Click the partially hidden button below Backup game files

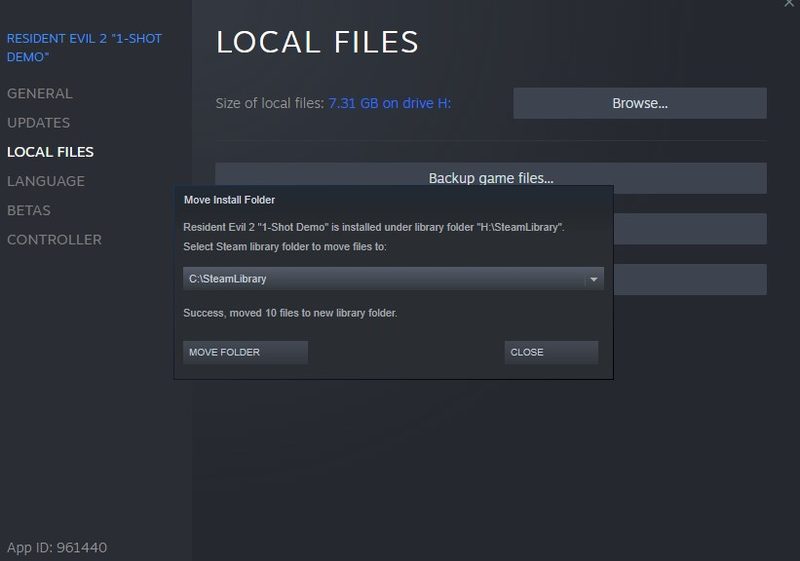click(x=690, y=228)
